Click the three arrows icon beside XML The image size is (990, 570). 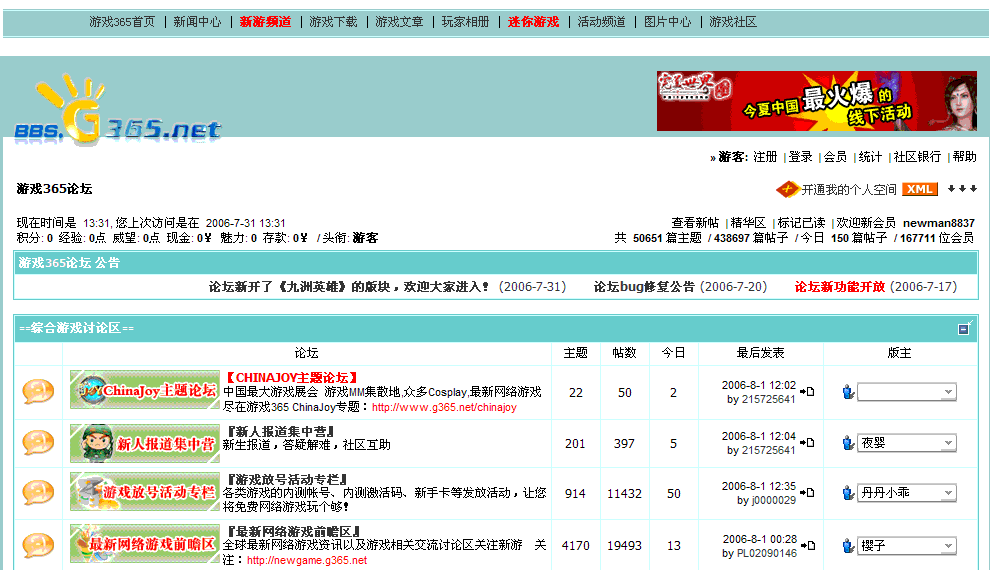pos(962,189)
